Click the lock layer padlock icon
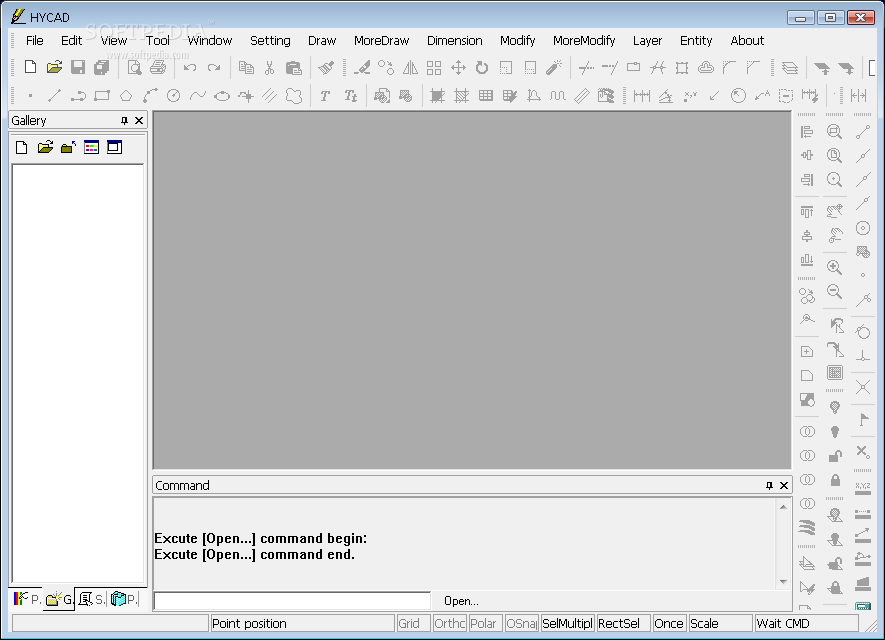This screenshot has height=640, width=885. tap(835, 480)
